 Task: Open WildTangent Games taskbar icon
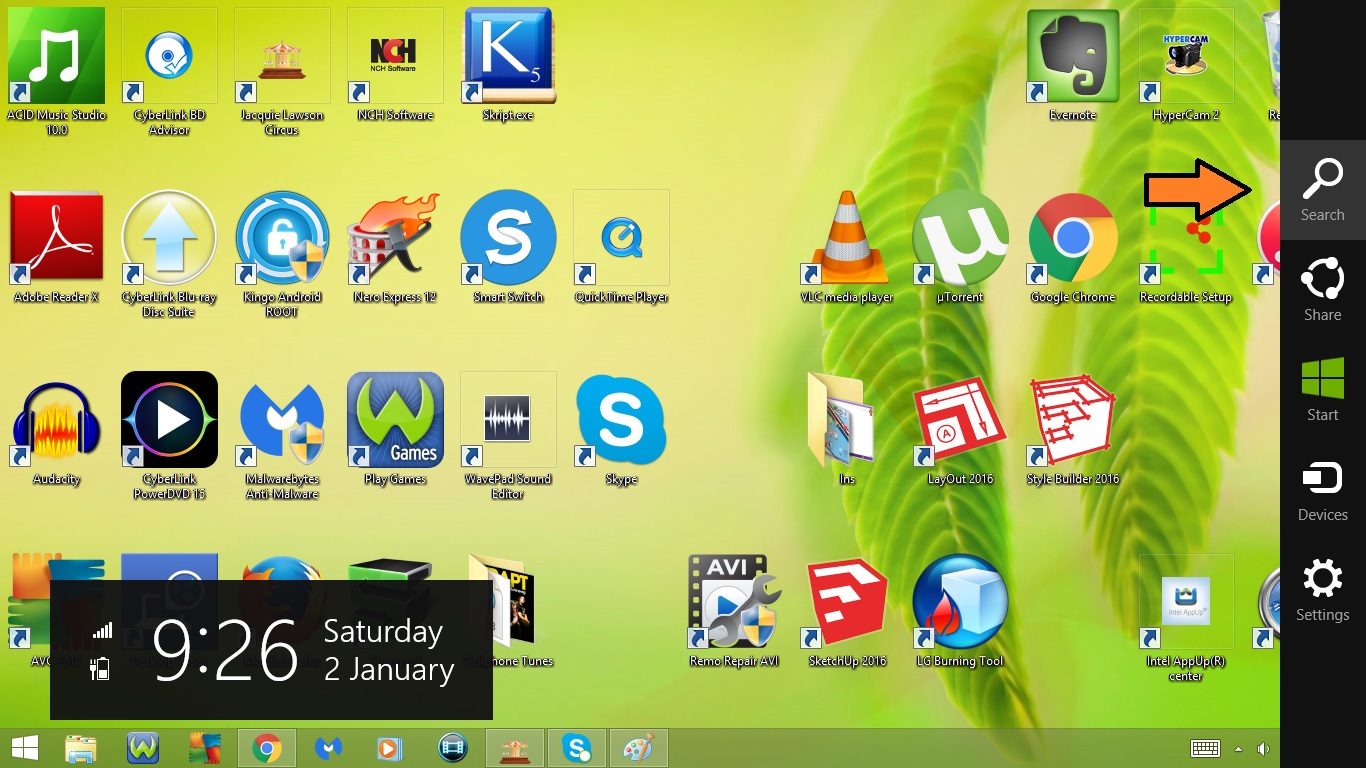[x=143, y=748]
